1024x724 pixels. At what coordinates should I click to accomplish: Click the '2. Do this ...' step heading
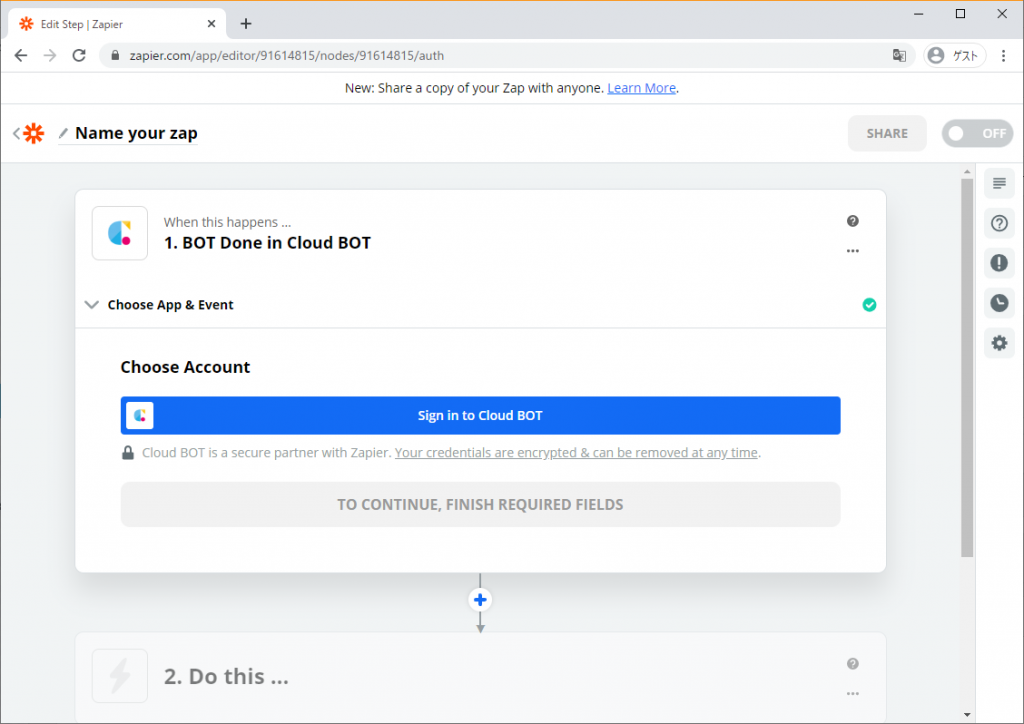tap(226, 676)
